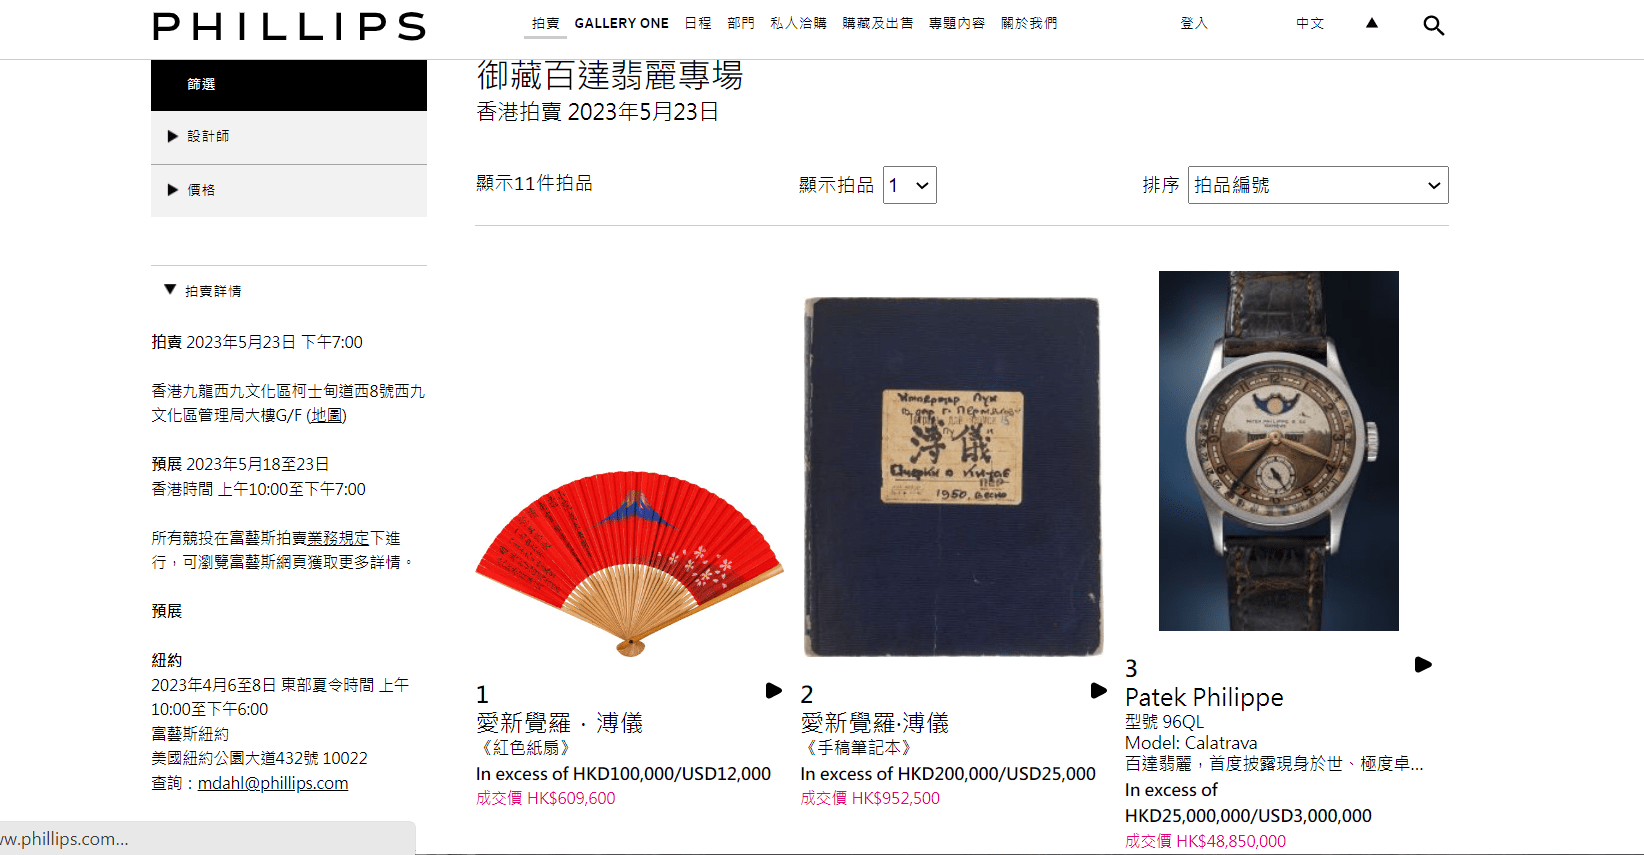Open the GALLERY ONE menu item

tap(621, 23)
